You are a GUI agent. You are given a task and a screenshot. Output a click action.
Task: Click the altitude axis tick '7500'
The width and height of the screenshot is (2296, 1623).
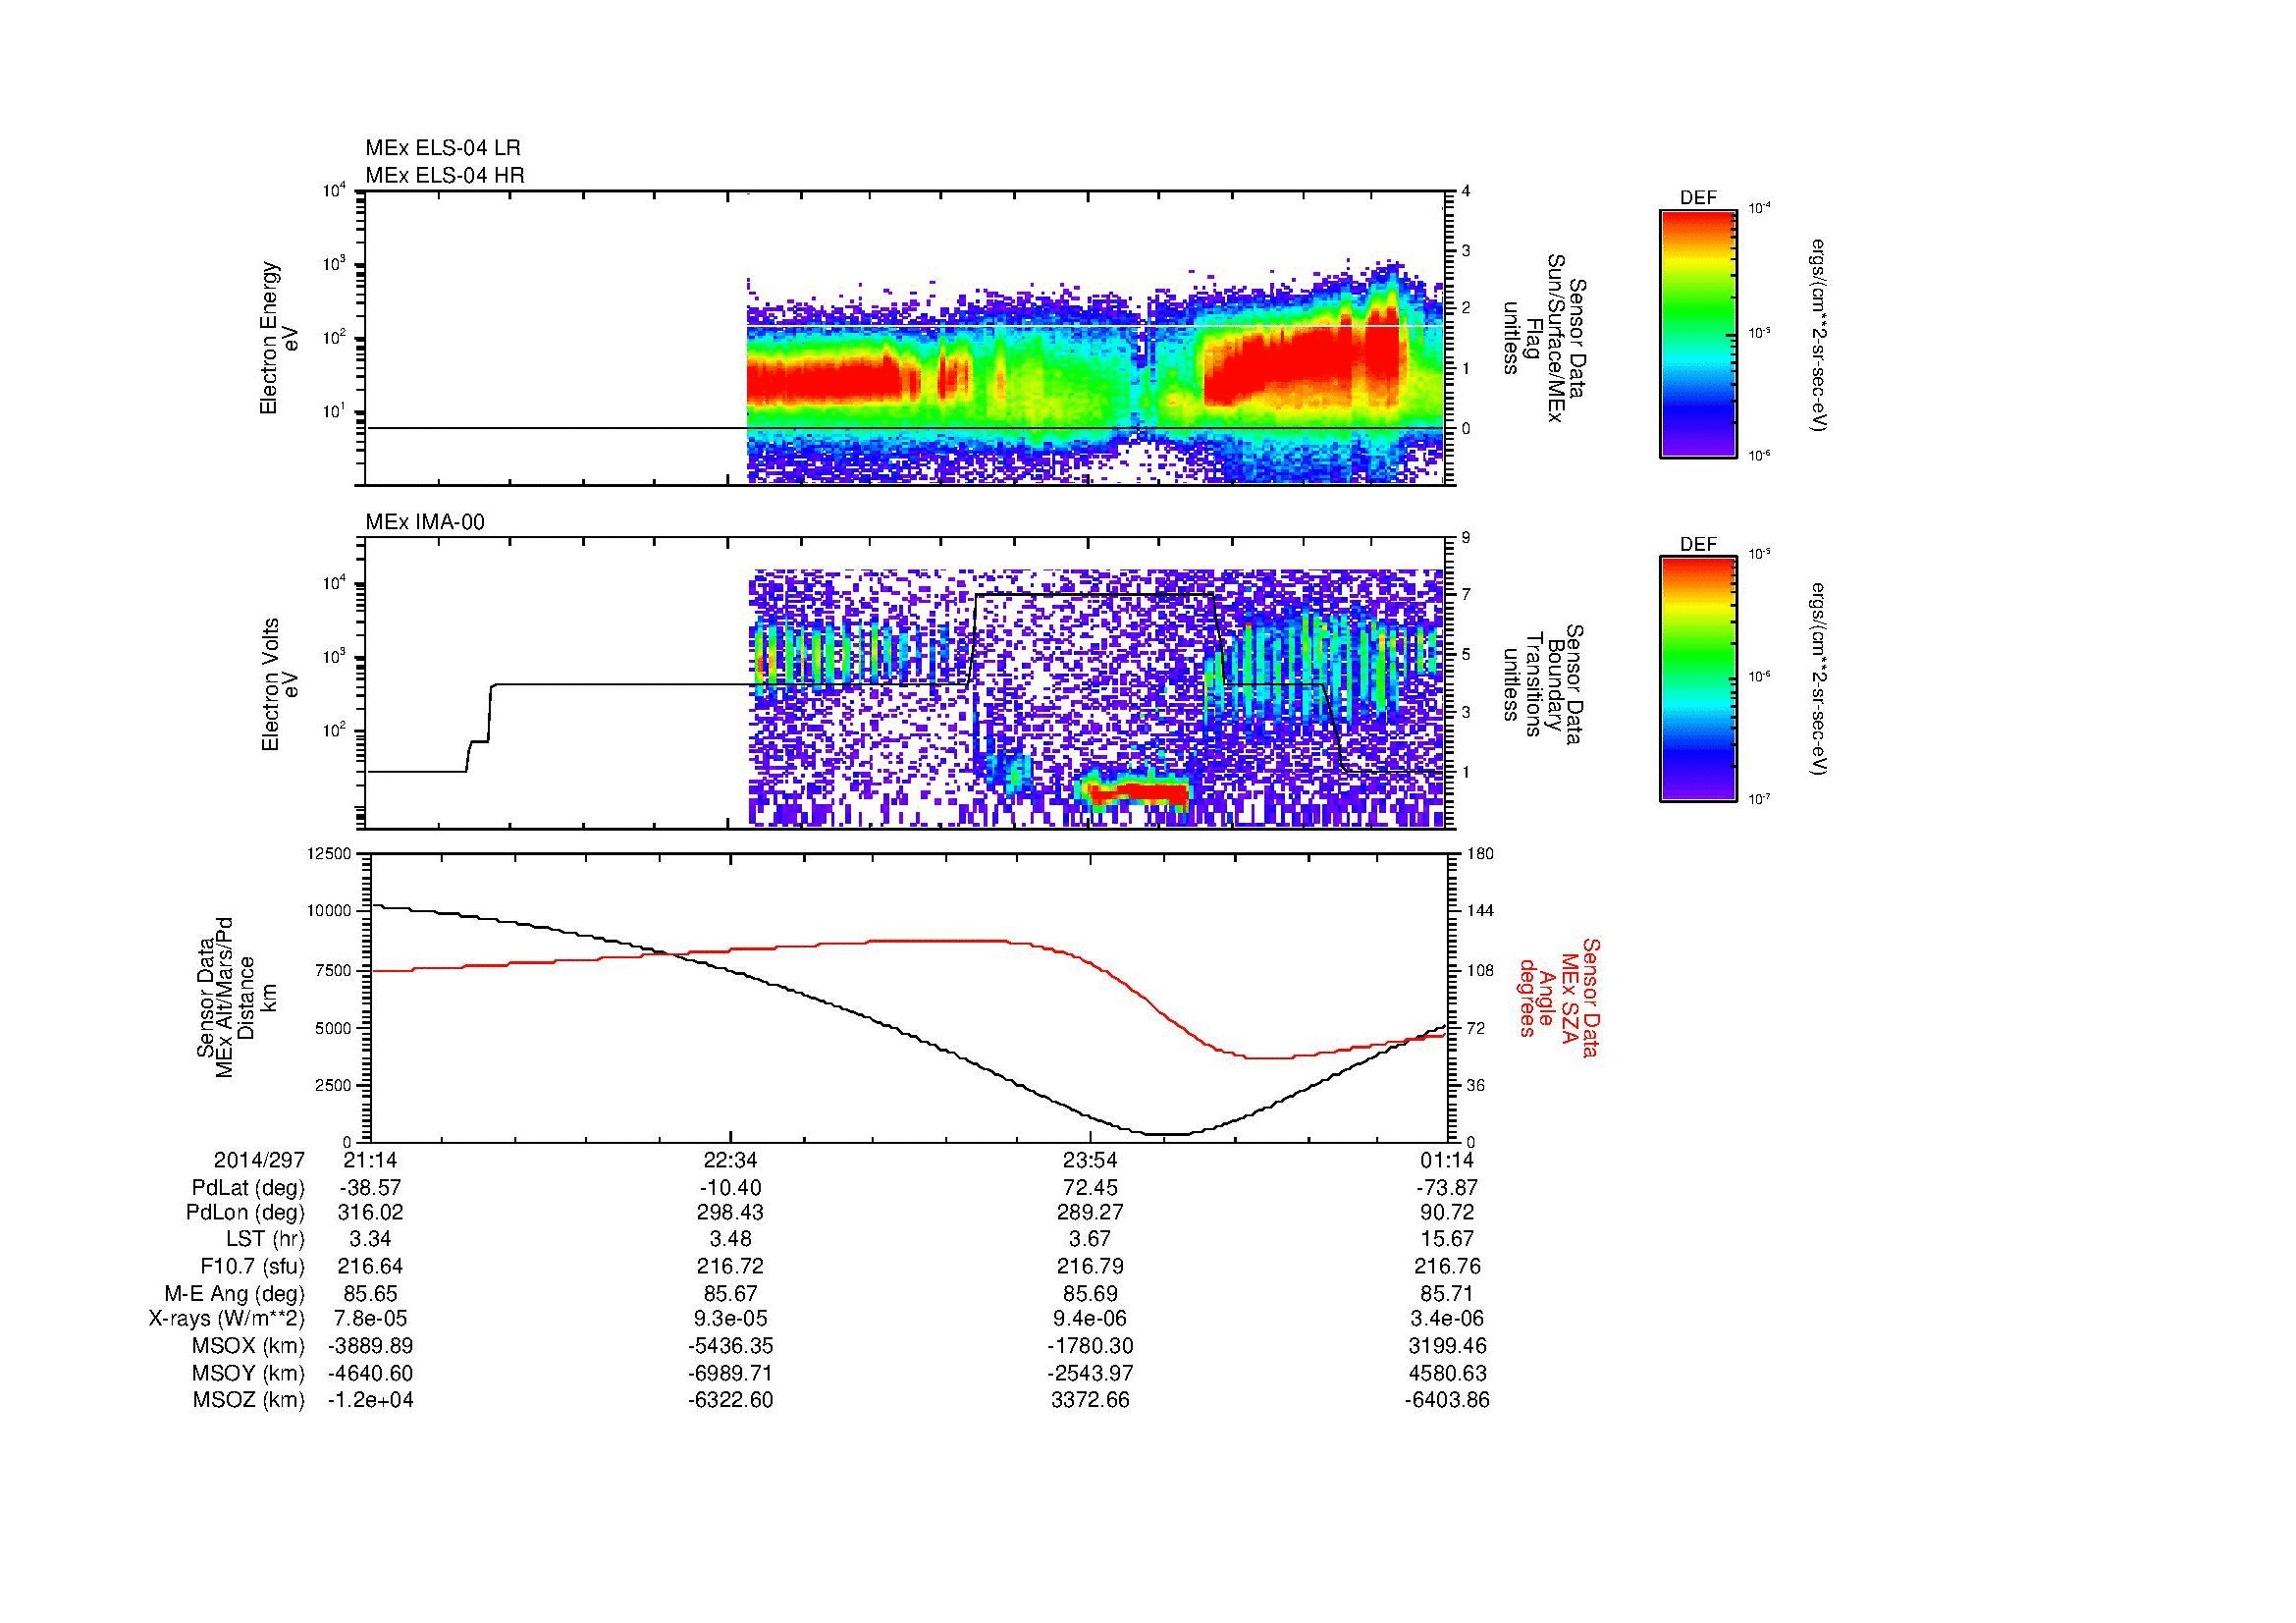coord(335,970)
